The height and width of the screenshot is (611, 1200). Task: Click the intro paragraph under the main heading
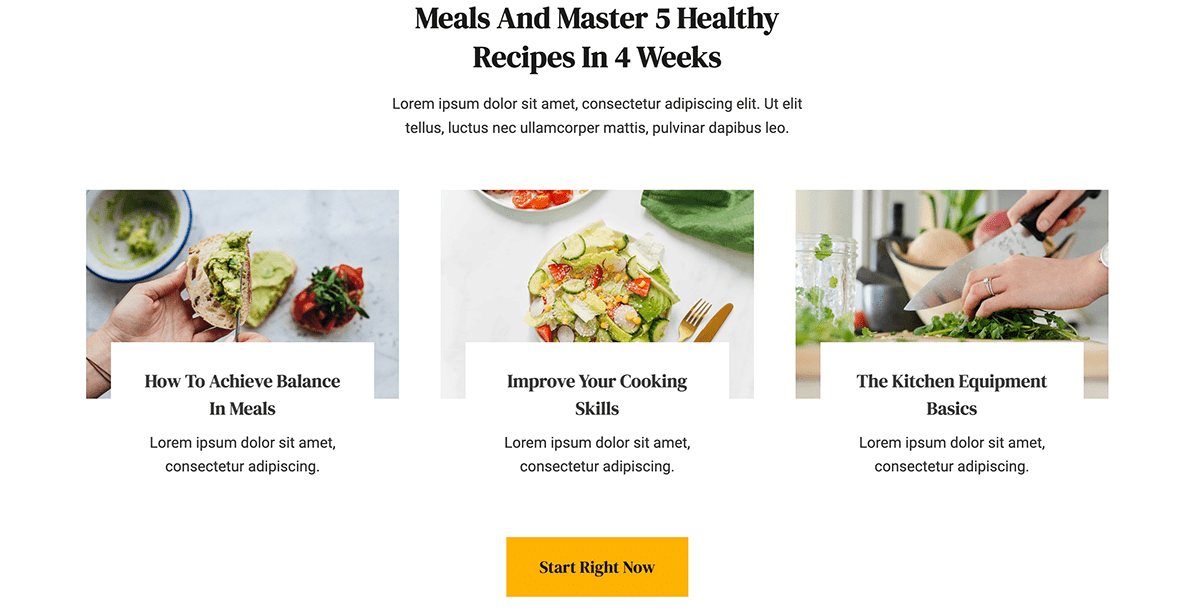click(597, 116)
